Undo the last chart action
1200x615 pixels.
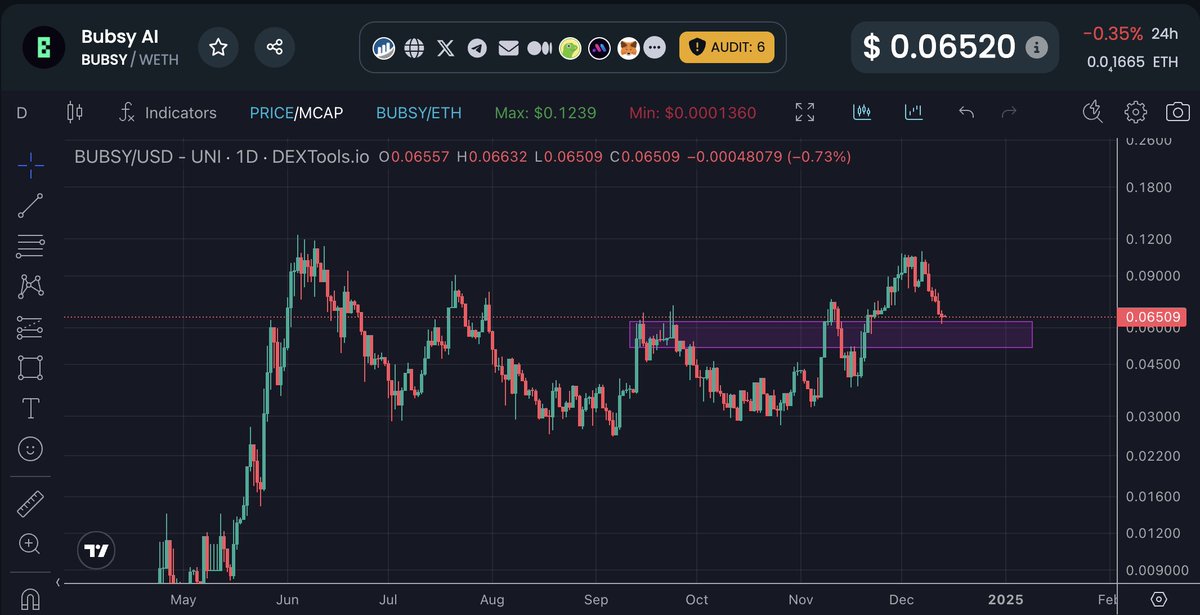pos(966,112)
